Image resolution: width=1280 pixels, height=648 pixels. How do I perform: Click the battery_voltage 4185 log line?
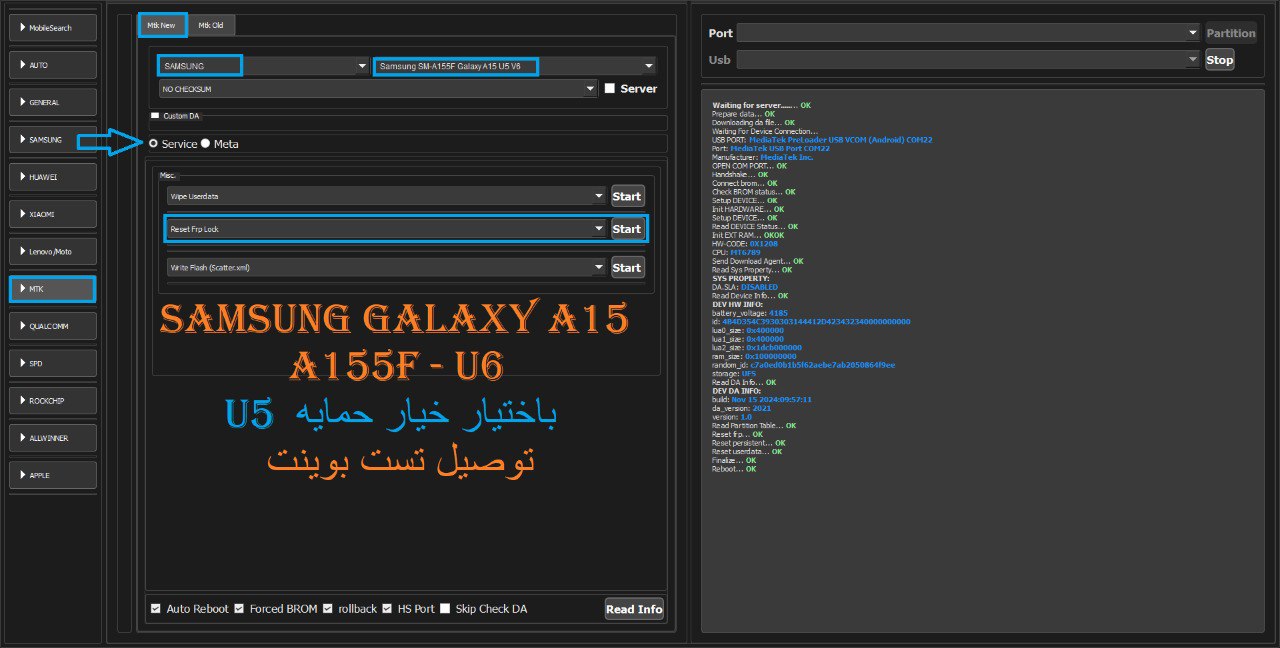(x=750, y=313)
